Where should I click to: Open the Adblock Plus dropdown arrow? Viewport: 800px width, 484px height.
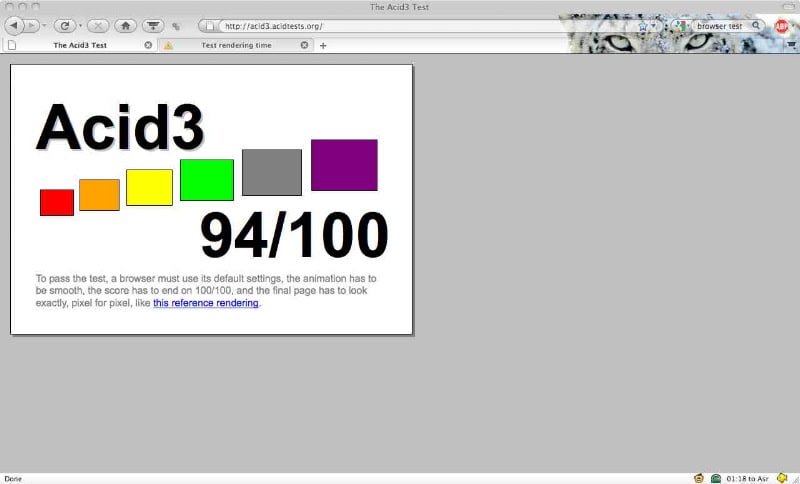coord(792,26)
